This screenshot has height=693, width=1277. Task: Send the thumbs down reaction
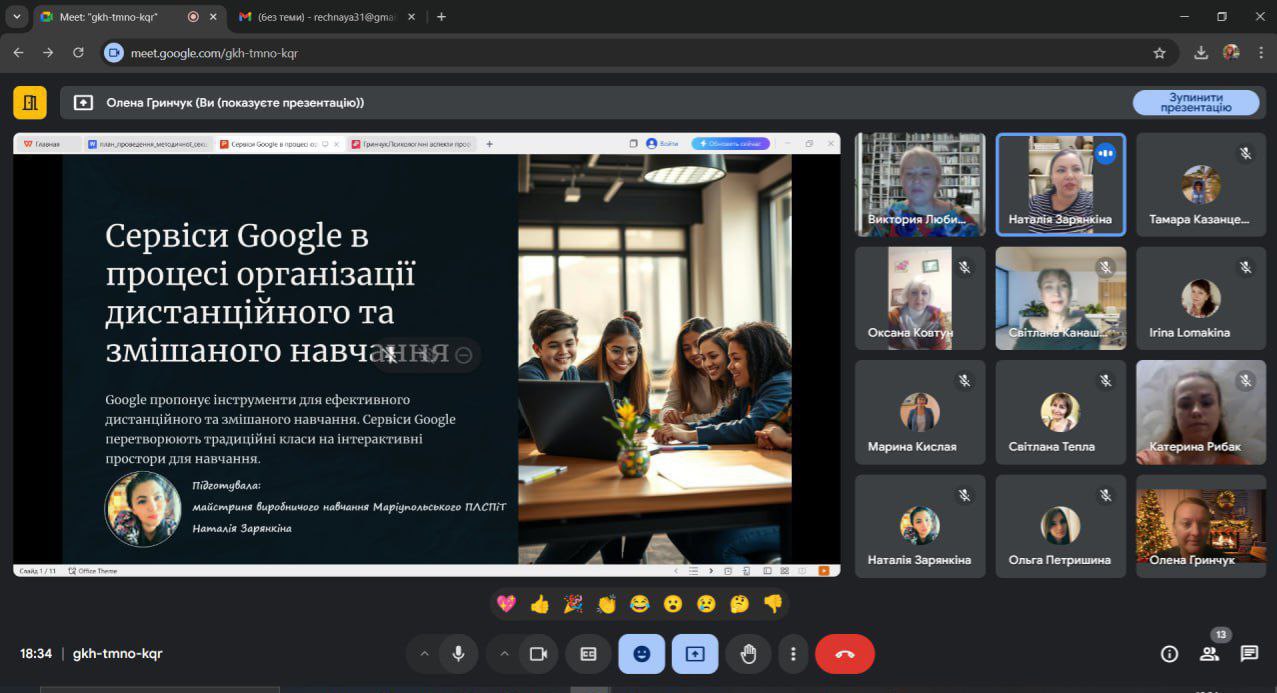point(772,604)
